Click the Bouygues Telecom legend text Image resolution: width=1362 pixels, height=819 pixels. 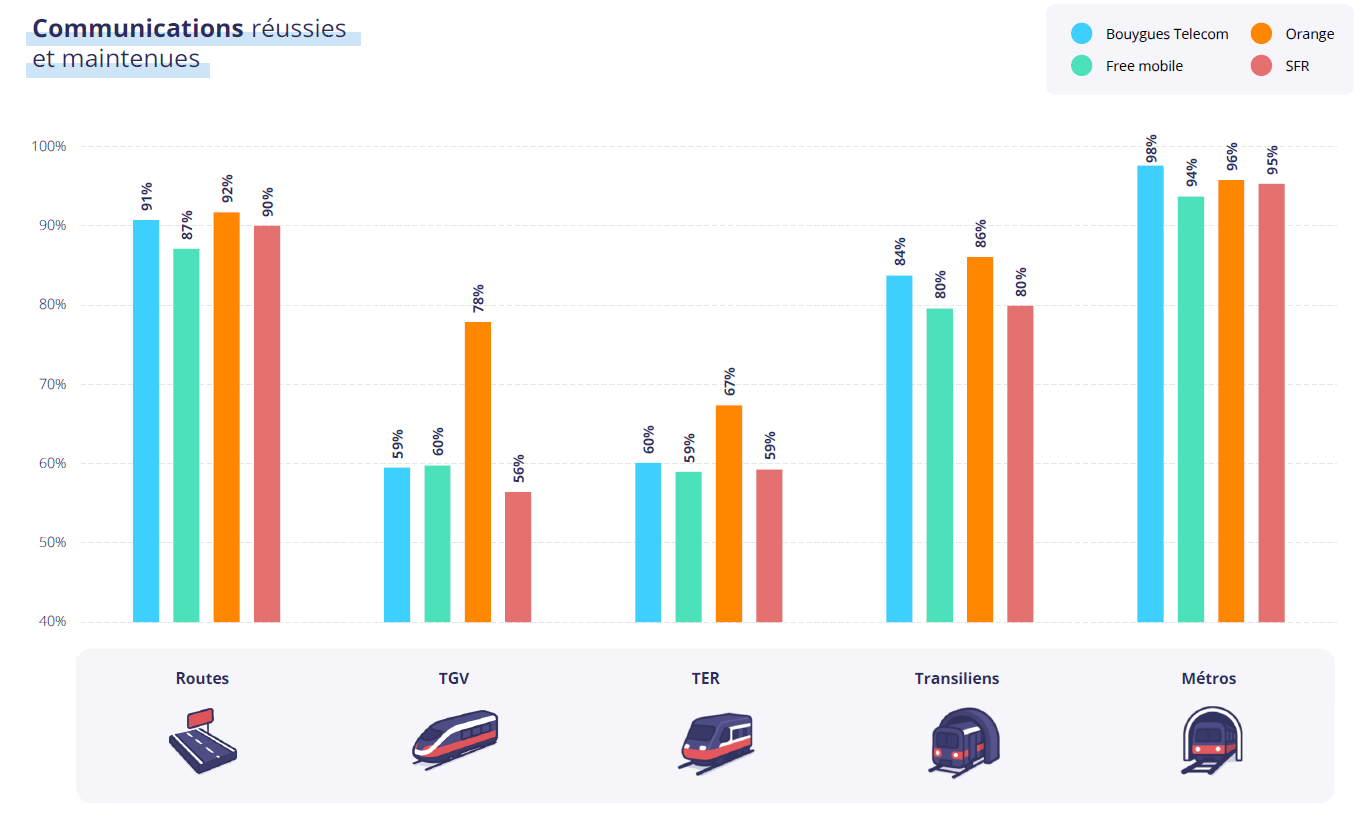pyautogui.click(x=1167, y=34)
